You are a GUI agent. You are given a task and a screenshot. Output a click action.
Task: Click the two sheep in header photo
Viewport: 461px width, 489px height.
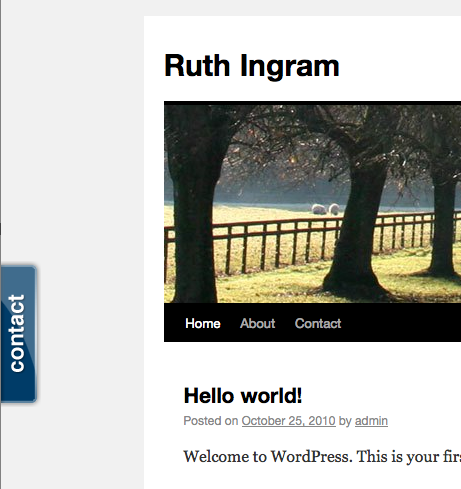(x=325, y=209)
